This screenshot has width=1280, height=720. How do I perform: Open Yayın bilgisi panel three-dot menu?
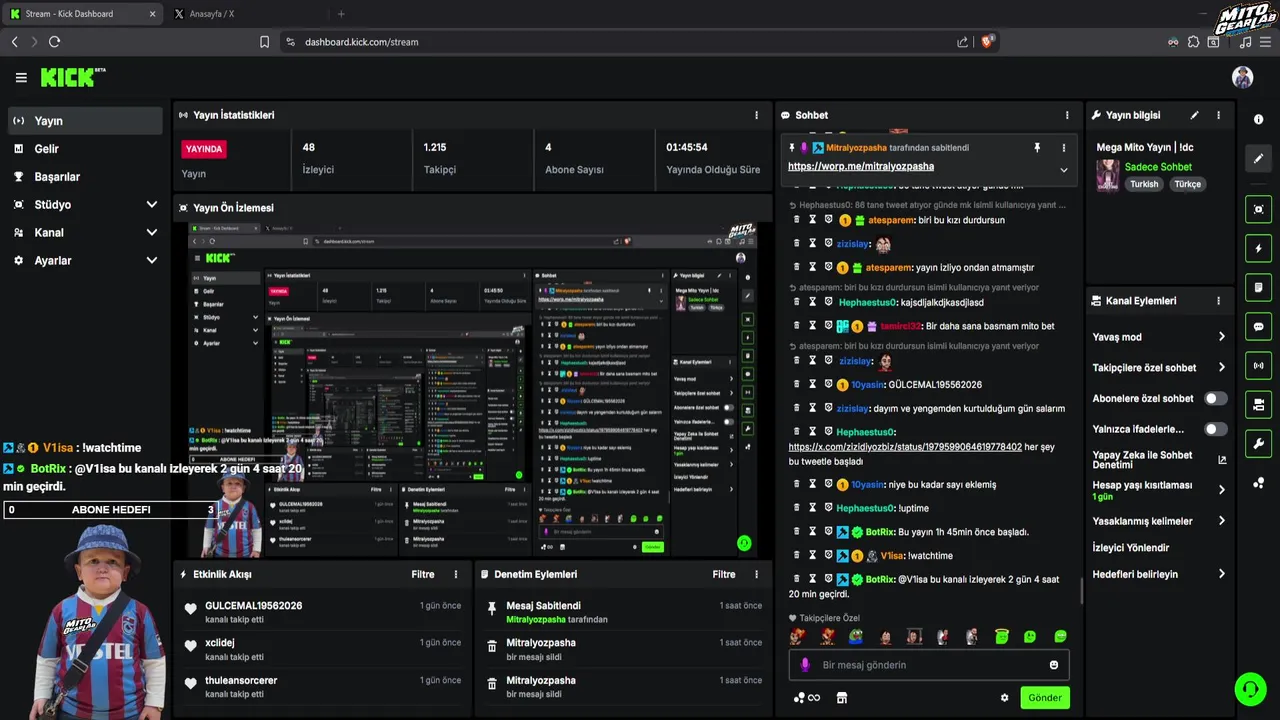[1218, 115]
